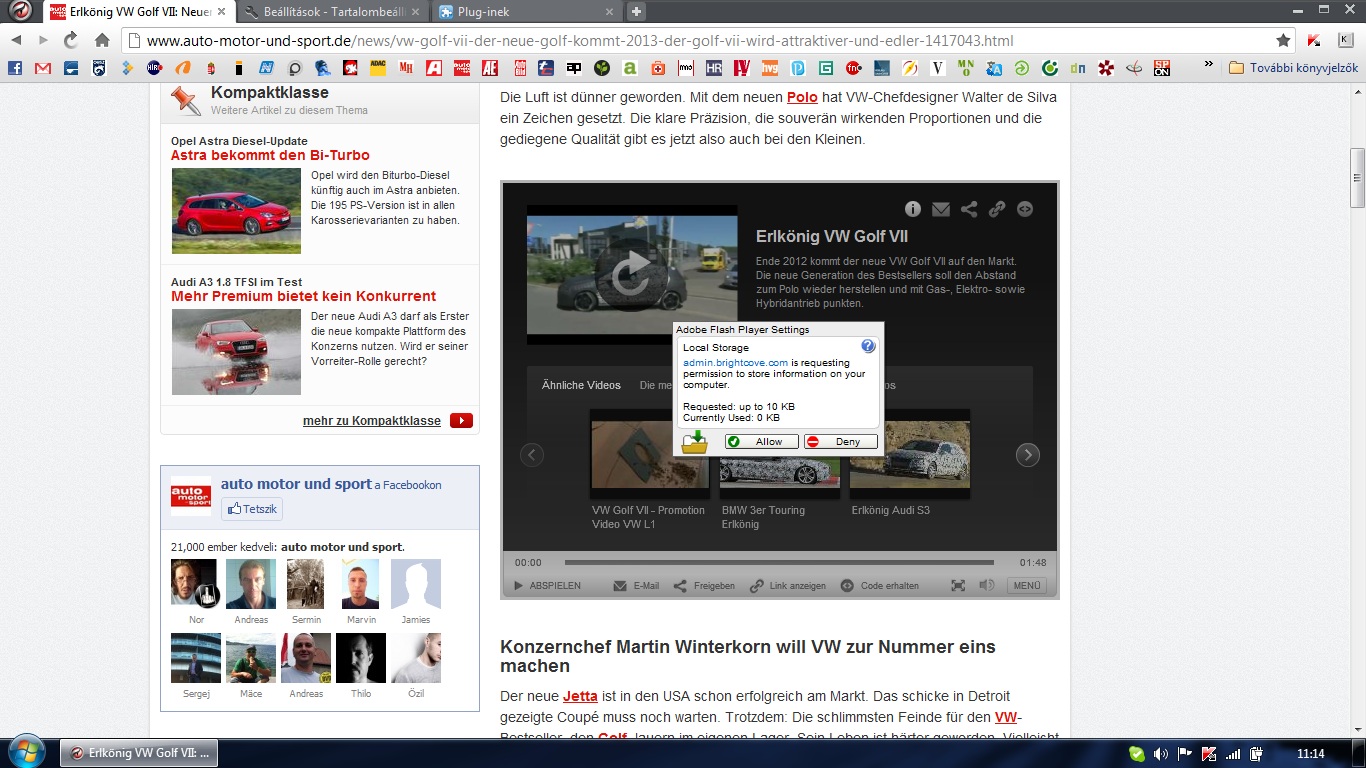Click mehr zu Kompaktklasse link

click(x=372, y=421)
